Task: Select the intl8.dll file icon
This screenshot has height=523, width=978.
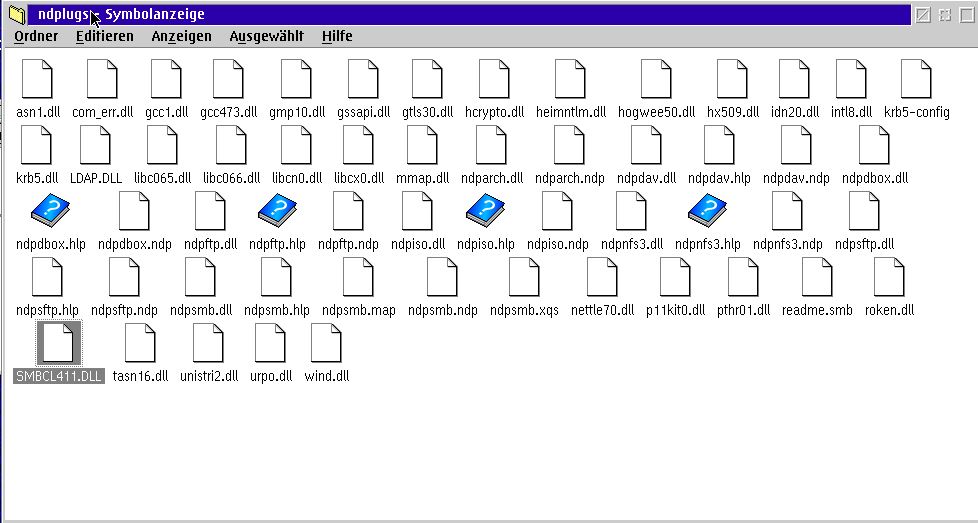Action: coord(851,79)
